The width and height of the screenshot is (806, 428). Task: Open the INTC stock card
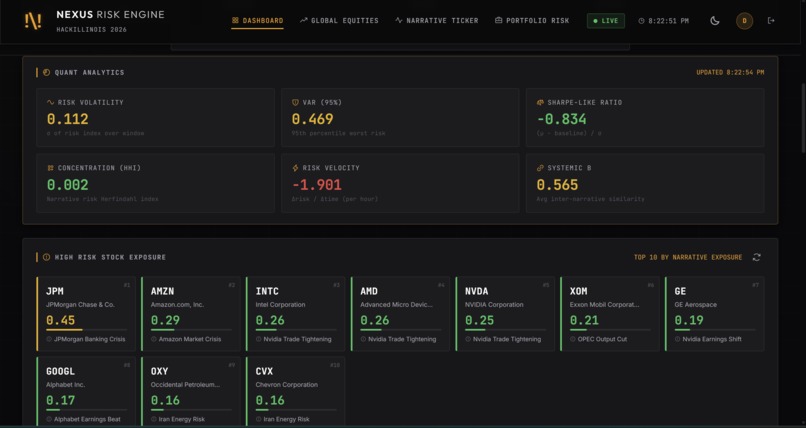coord(296,314)
